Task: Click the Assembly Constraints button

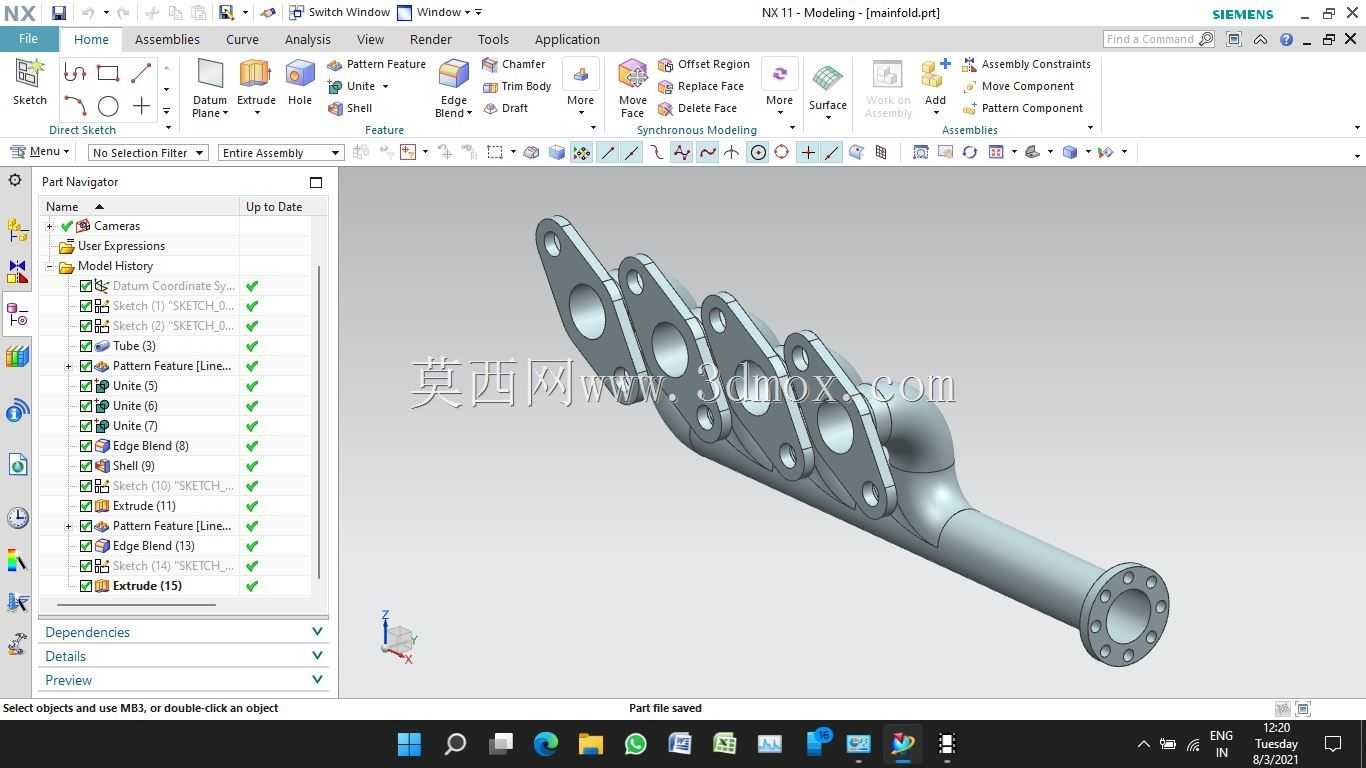Action: point(1026,64)
